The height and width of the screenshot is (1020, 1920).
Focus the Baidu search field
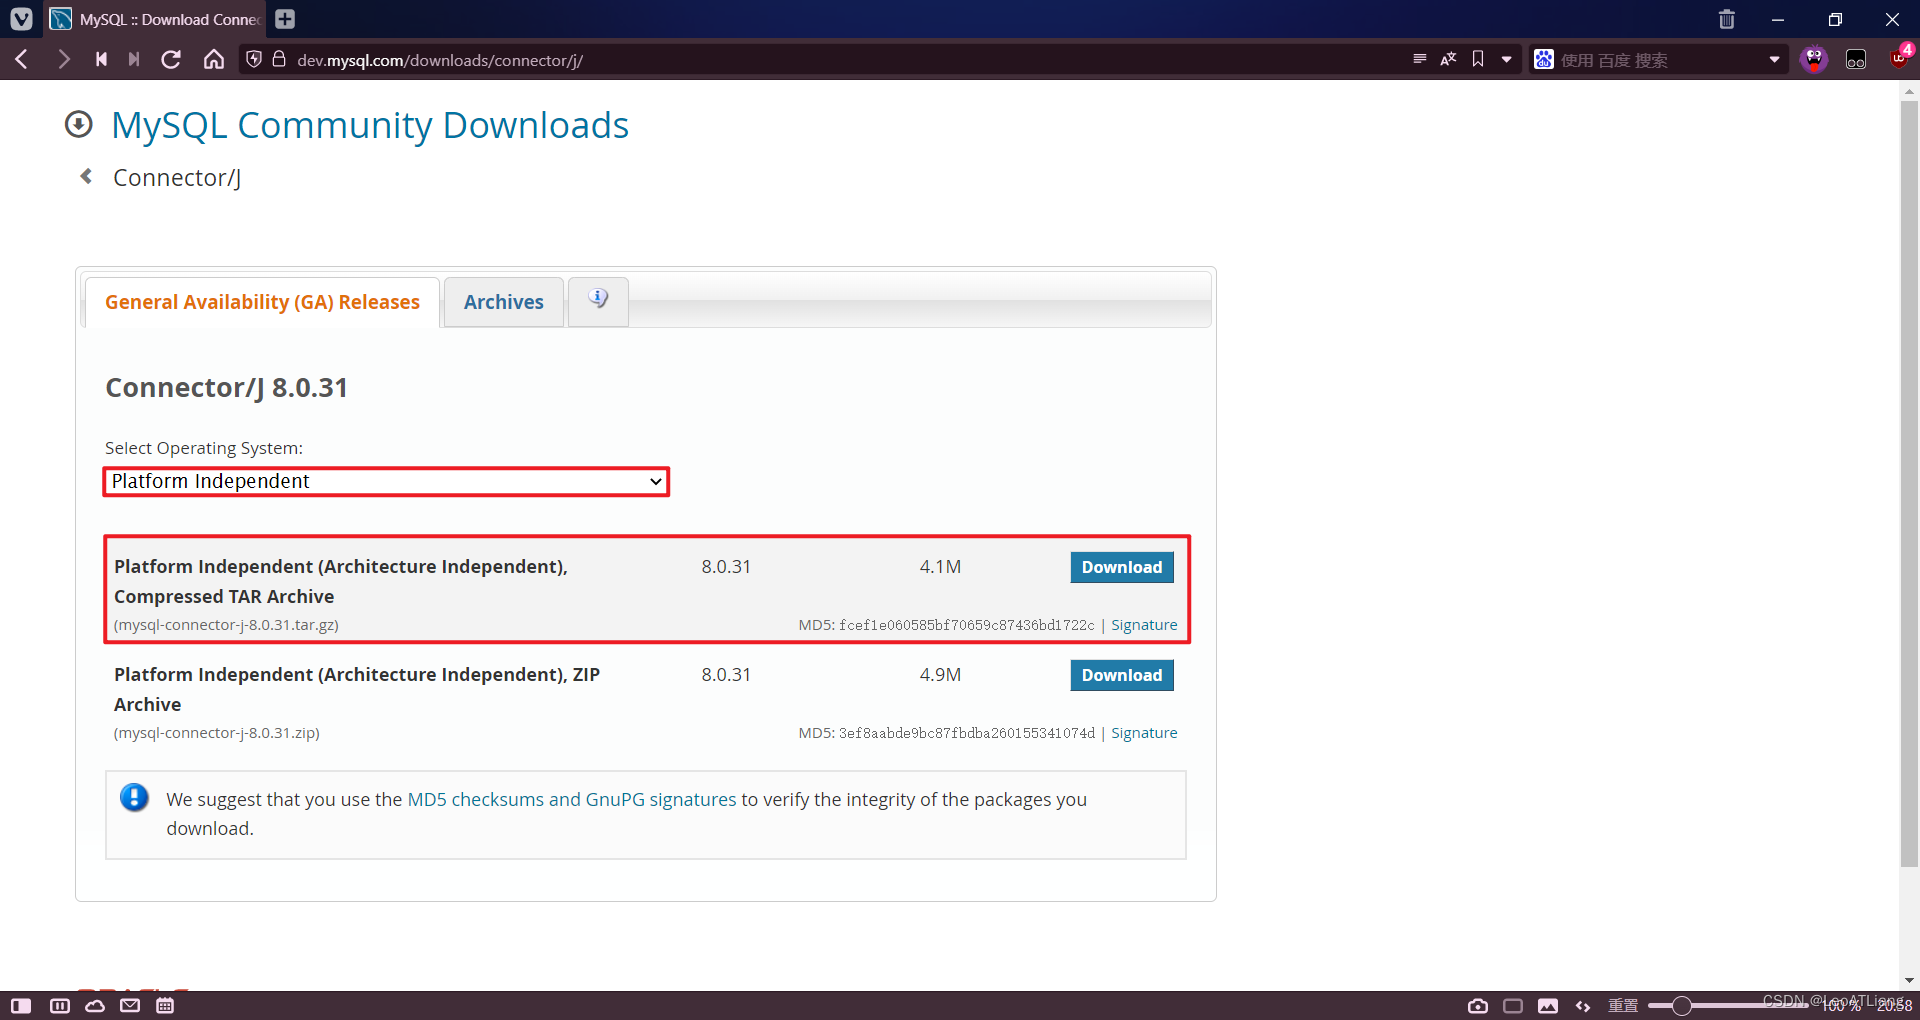1660,60
